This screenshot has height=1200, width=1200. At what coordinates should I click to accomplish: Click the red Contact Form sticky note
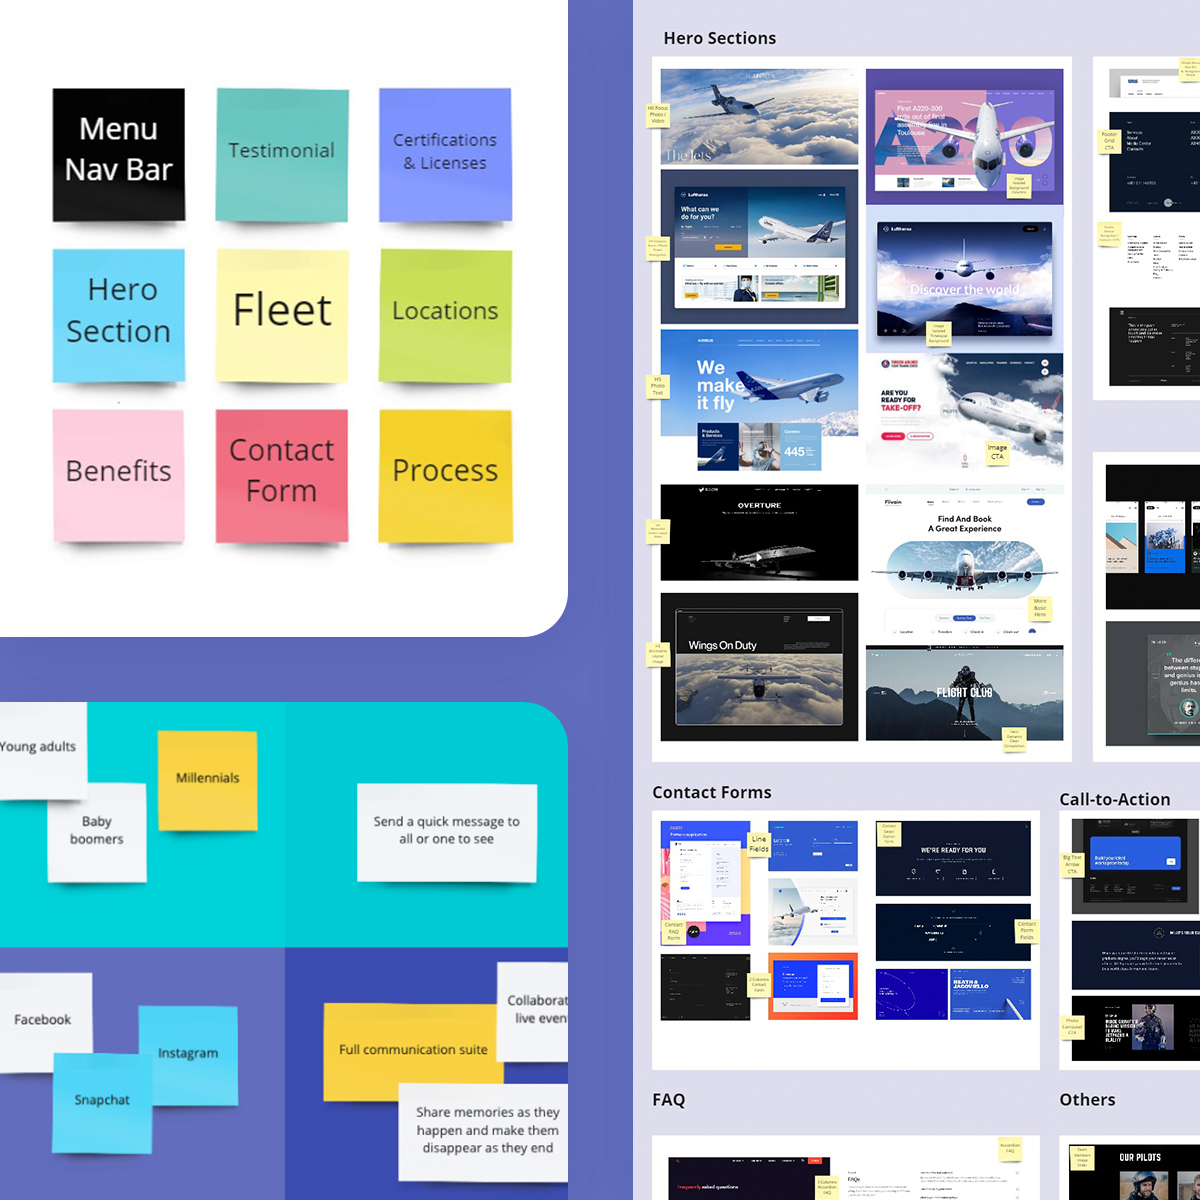(x=281, y=474)
